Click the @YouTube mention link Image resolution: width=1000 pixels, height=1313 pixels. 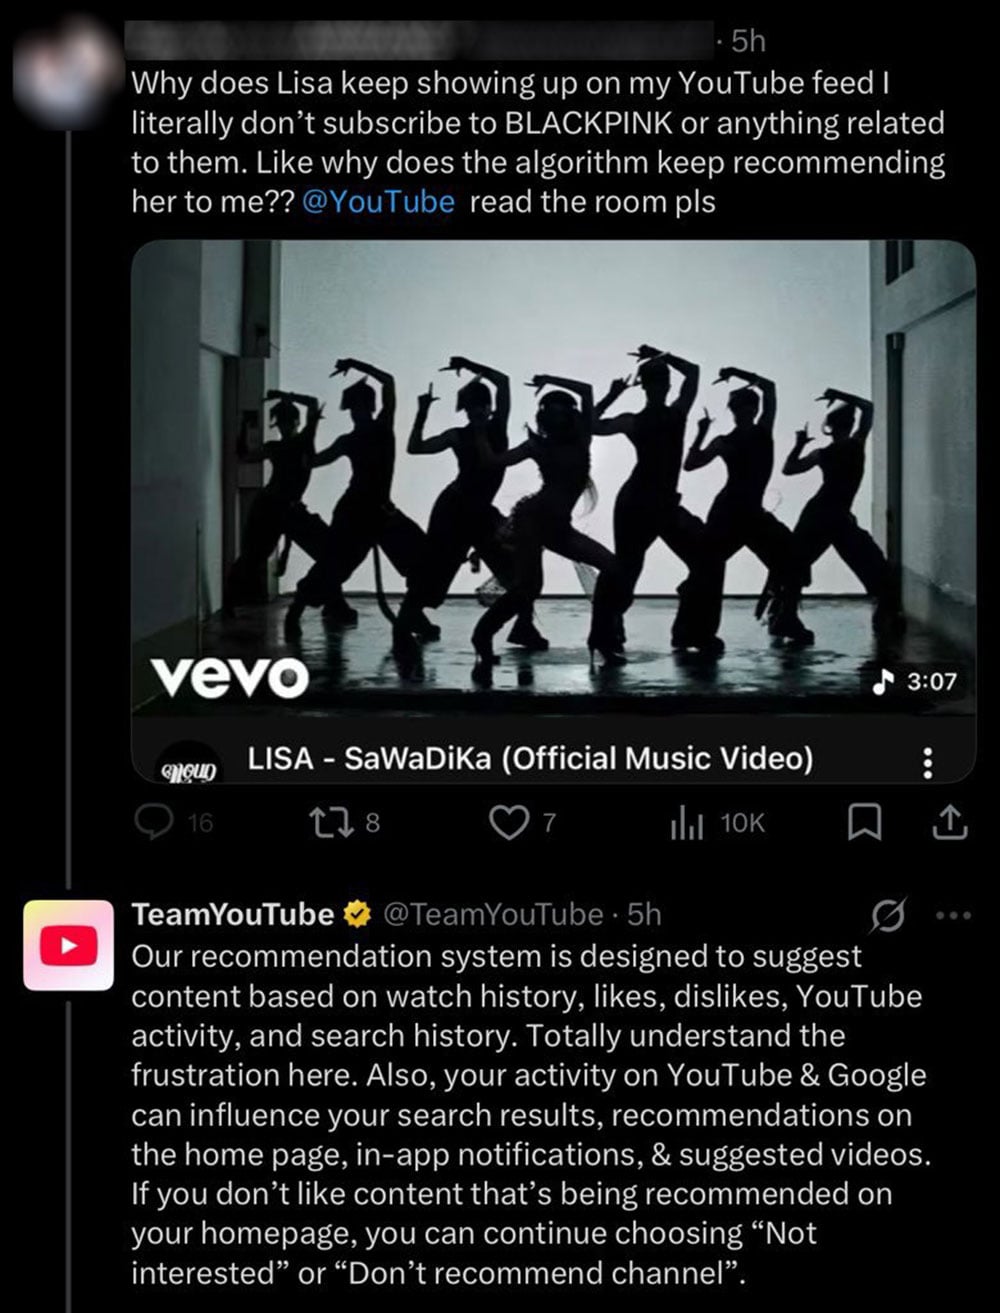point(378,201)
